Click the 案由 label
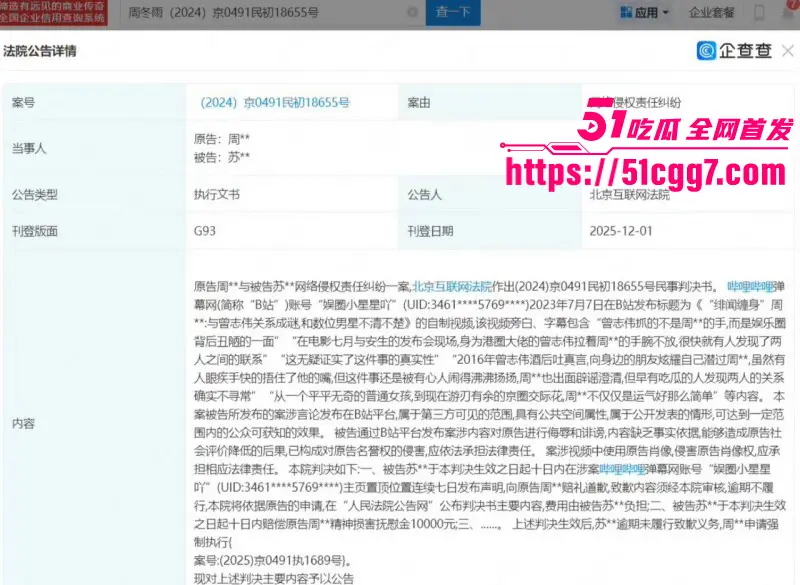The height and width of the screenshot is (585, 800). 419,103
